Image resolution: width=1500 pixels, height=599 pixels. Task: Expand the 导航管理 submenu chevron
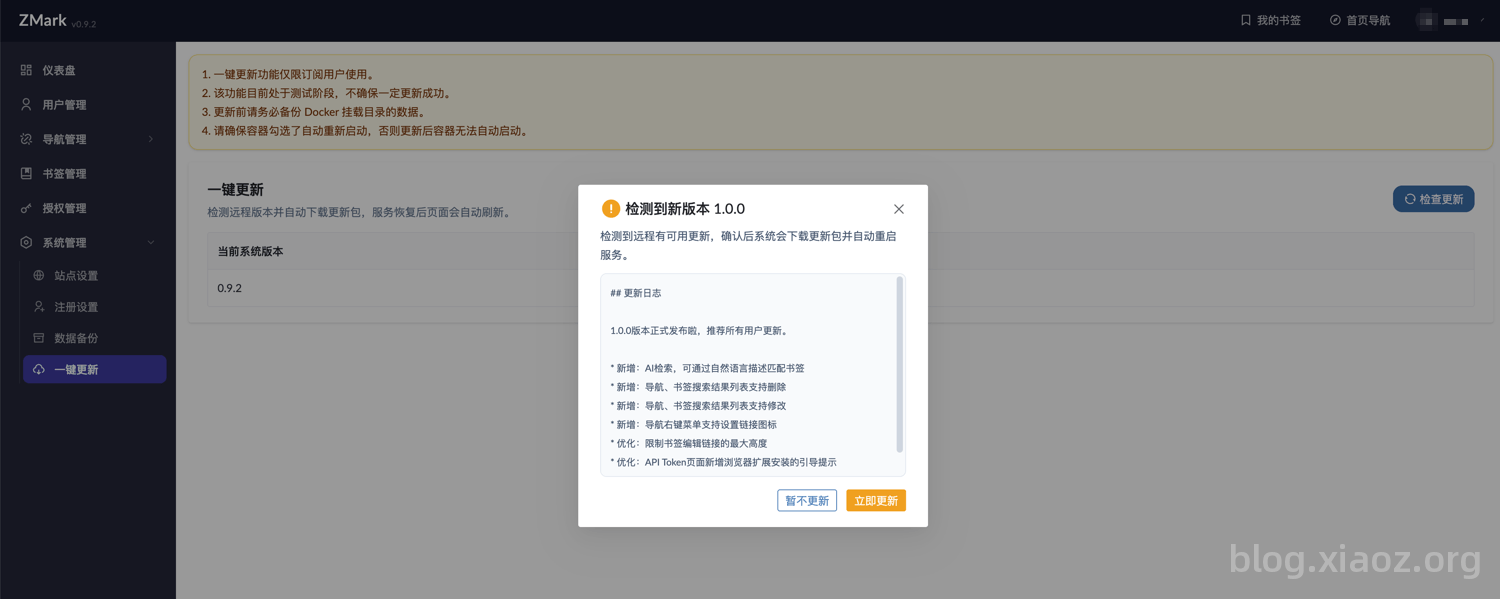[151, 139]
